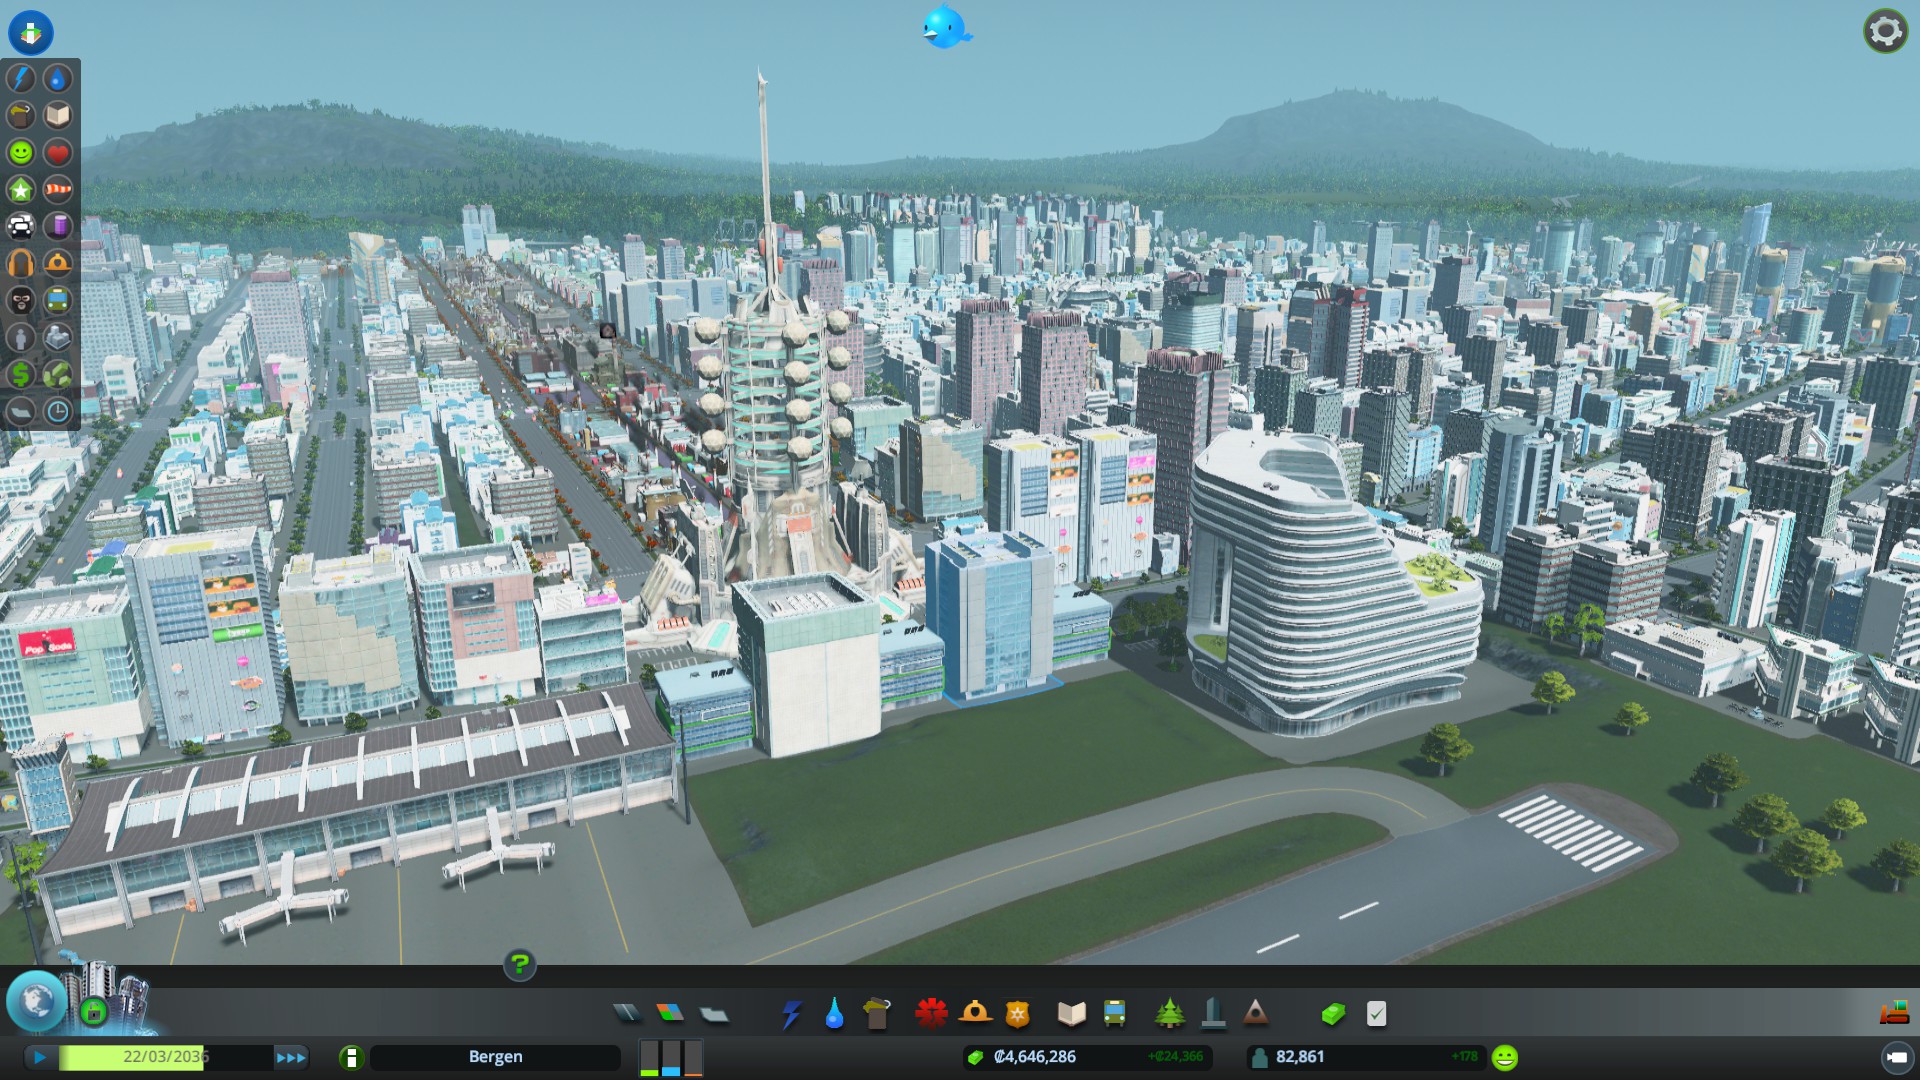This screenshot has height=1080, width=1920.
Task: Open the Traffic info view
Action: [21, 227]
